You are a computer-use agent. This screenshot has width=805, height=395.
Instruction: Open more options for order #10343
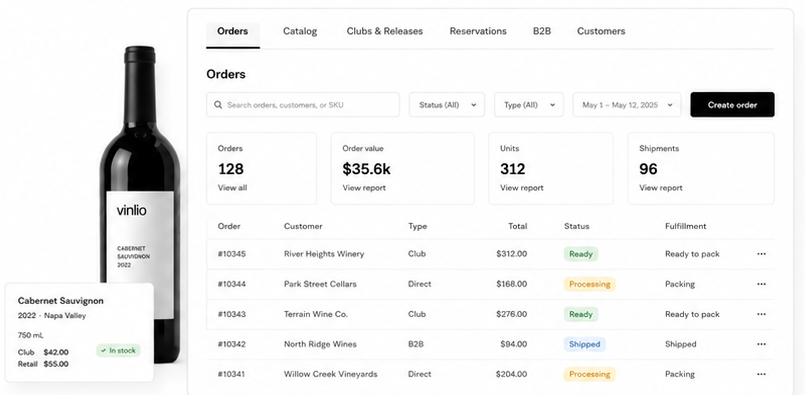click(x=761, y=314)
